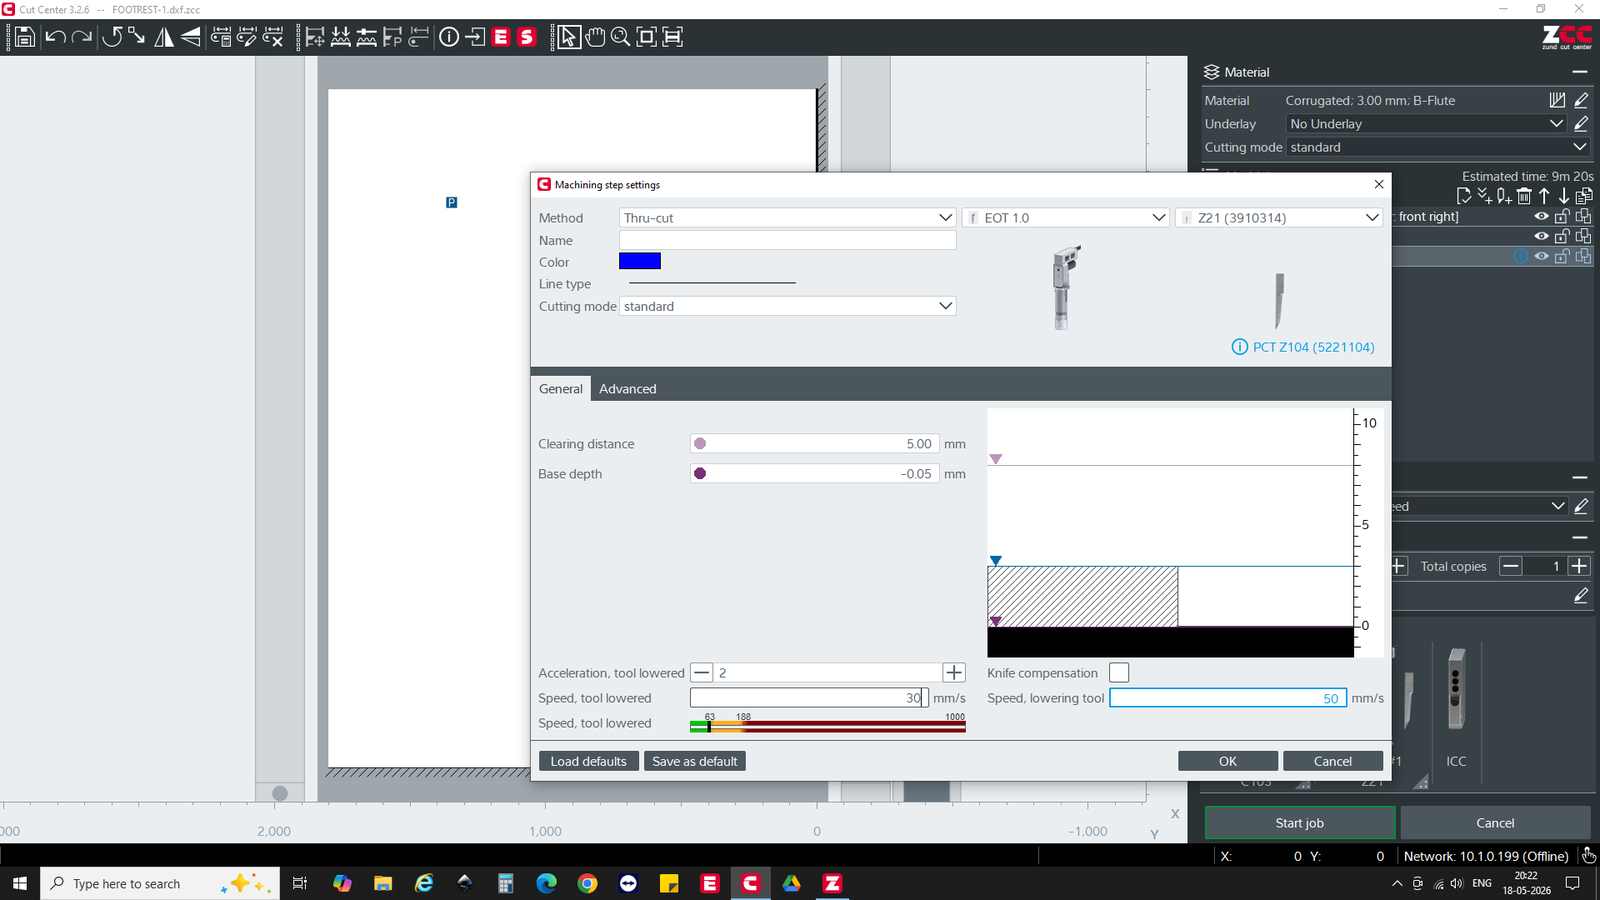
Task: Click the blue Color swatch
Action: pos(640,261)
